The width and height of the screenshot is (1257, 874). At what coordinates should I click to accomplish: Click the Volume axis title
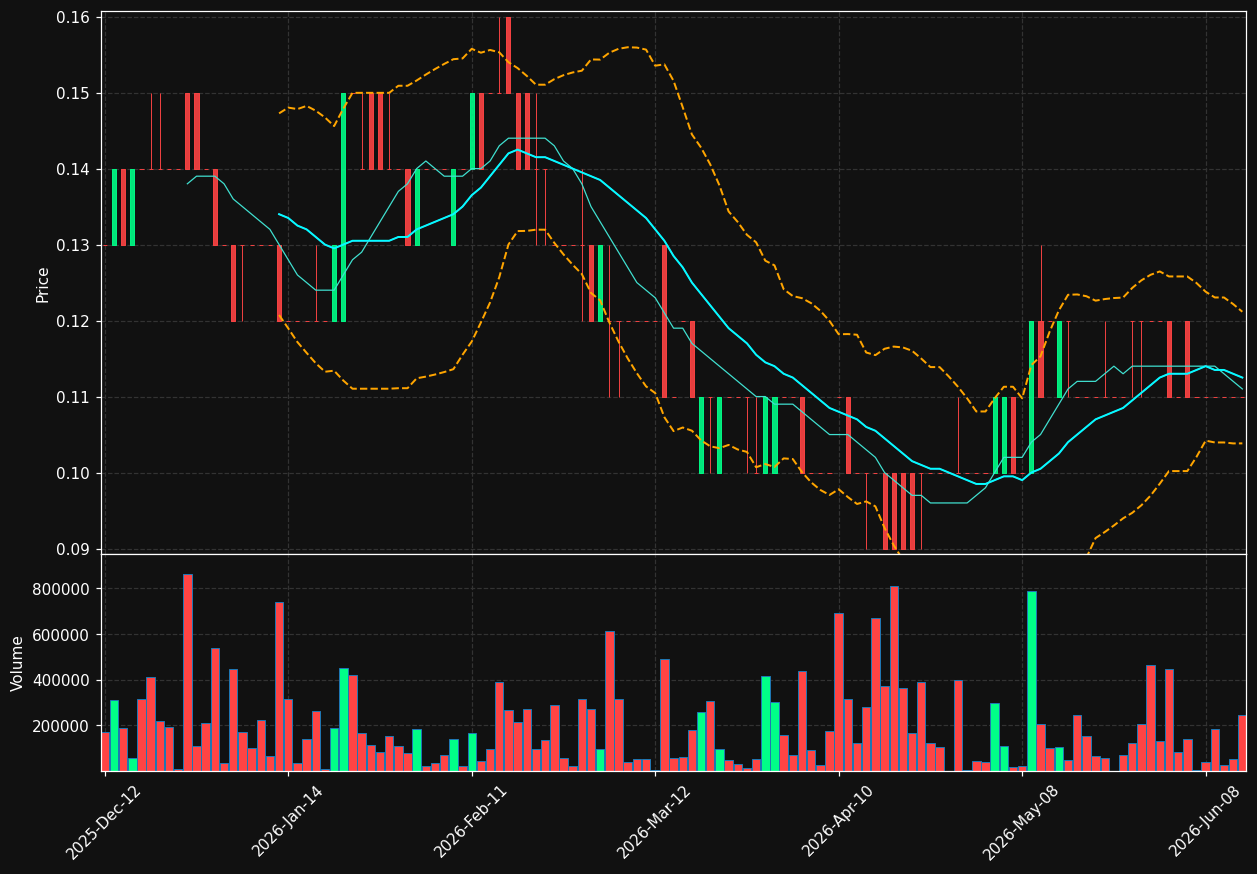[x=18, y=663]
